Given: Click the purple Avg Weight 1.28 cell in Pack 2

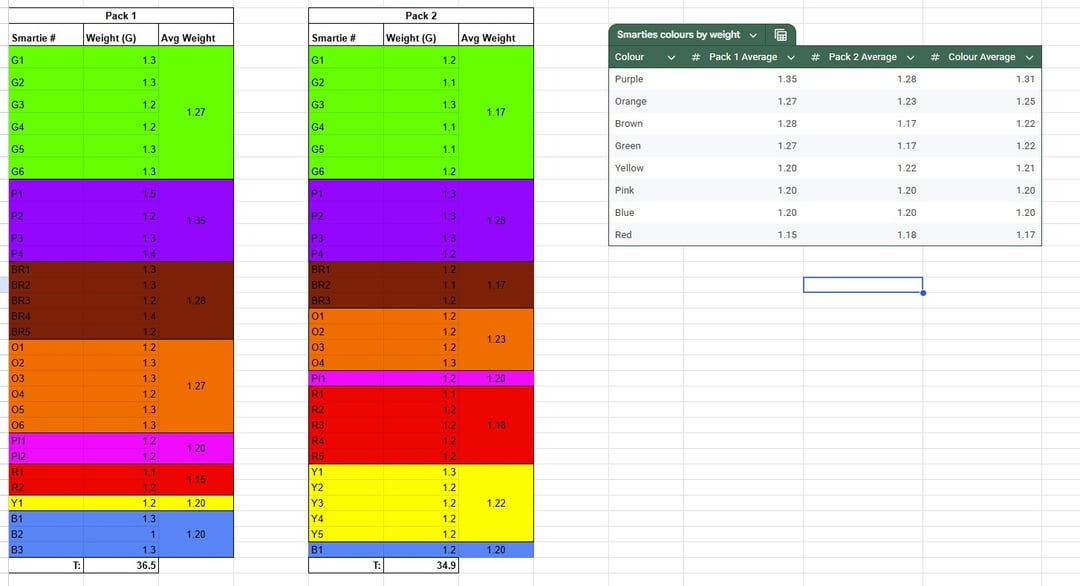Looking at the screenshot, I should 496,220.
